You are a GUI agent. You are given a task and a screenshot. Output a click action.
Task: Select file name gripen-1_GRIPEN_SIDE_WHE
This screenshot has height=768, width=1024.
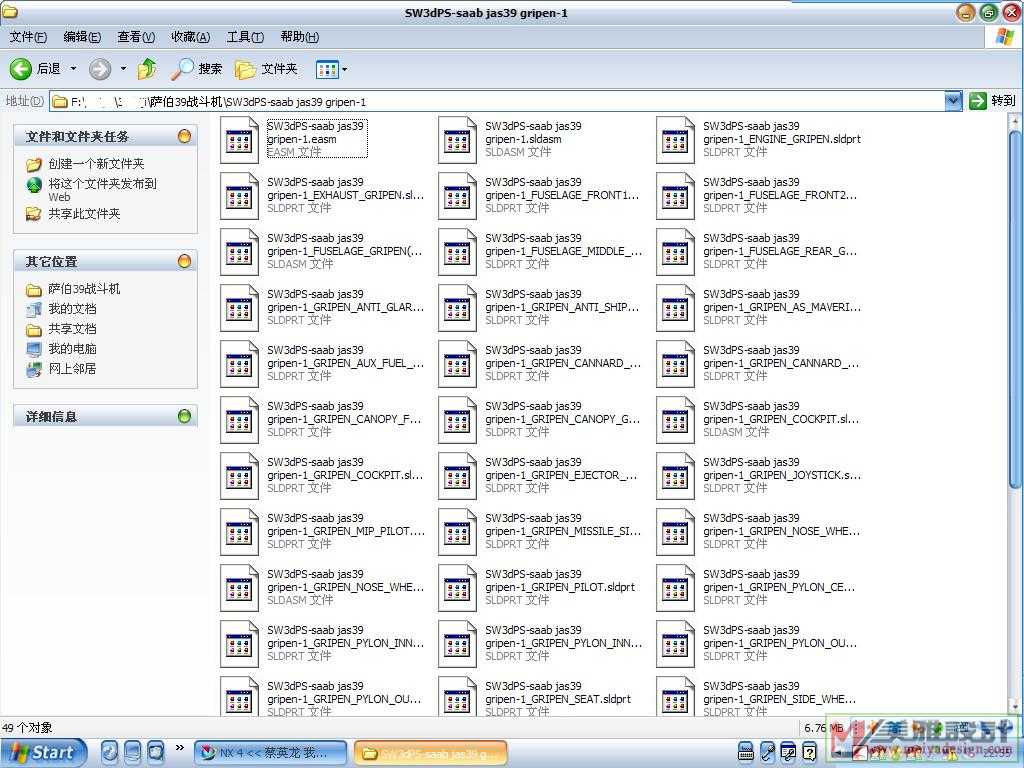coord(780,693)
